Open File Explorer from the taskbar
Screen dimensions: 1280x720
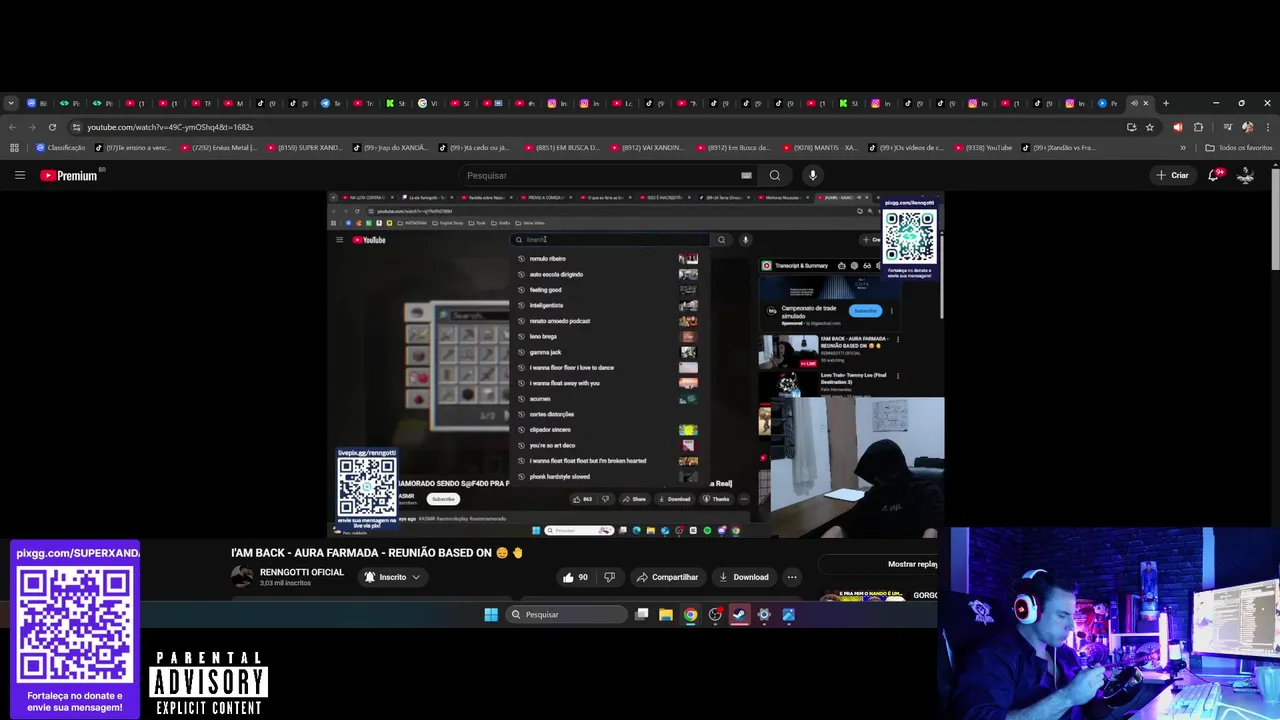point(666,614)
